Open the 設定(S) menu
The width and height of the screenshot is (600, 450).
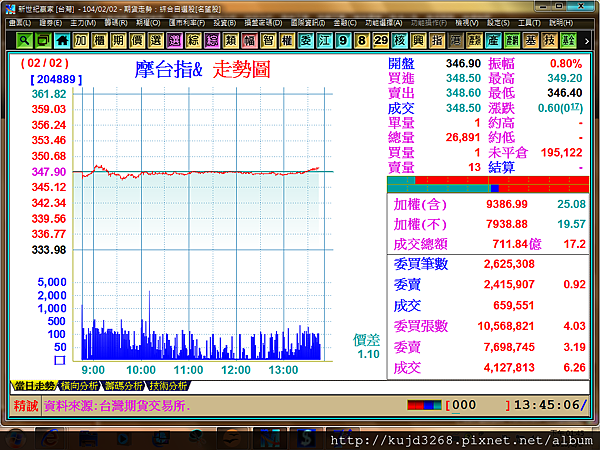[x=498, y=23]
